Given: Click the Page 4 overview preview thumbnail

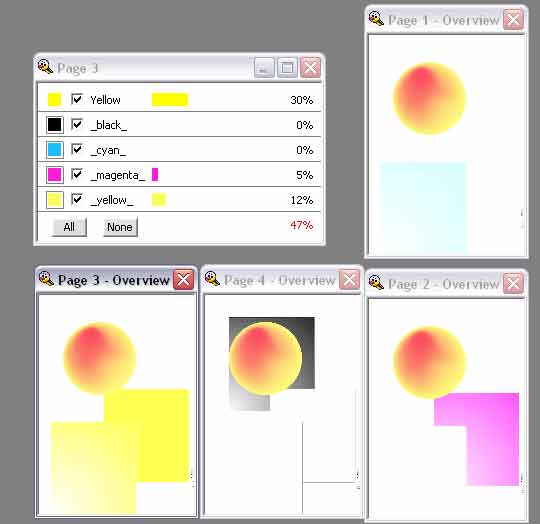Looking at the screenshot, I should 282,405.
